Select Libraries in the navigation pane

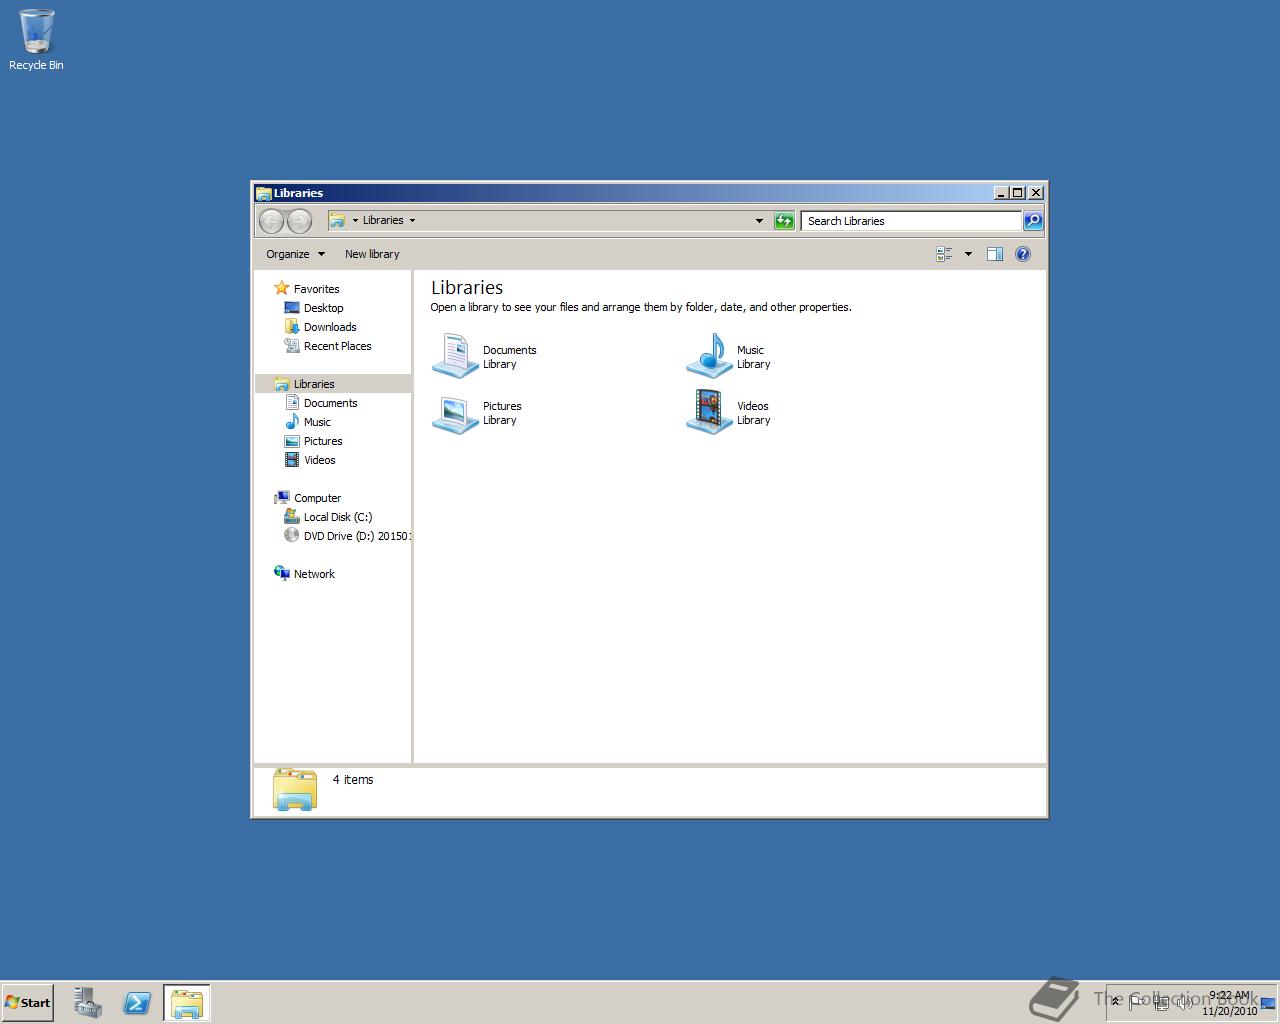(314, 384)
